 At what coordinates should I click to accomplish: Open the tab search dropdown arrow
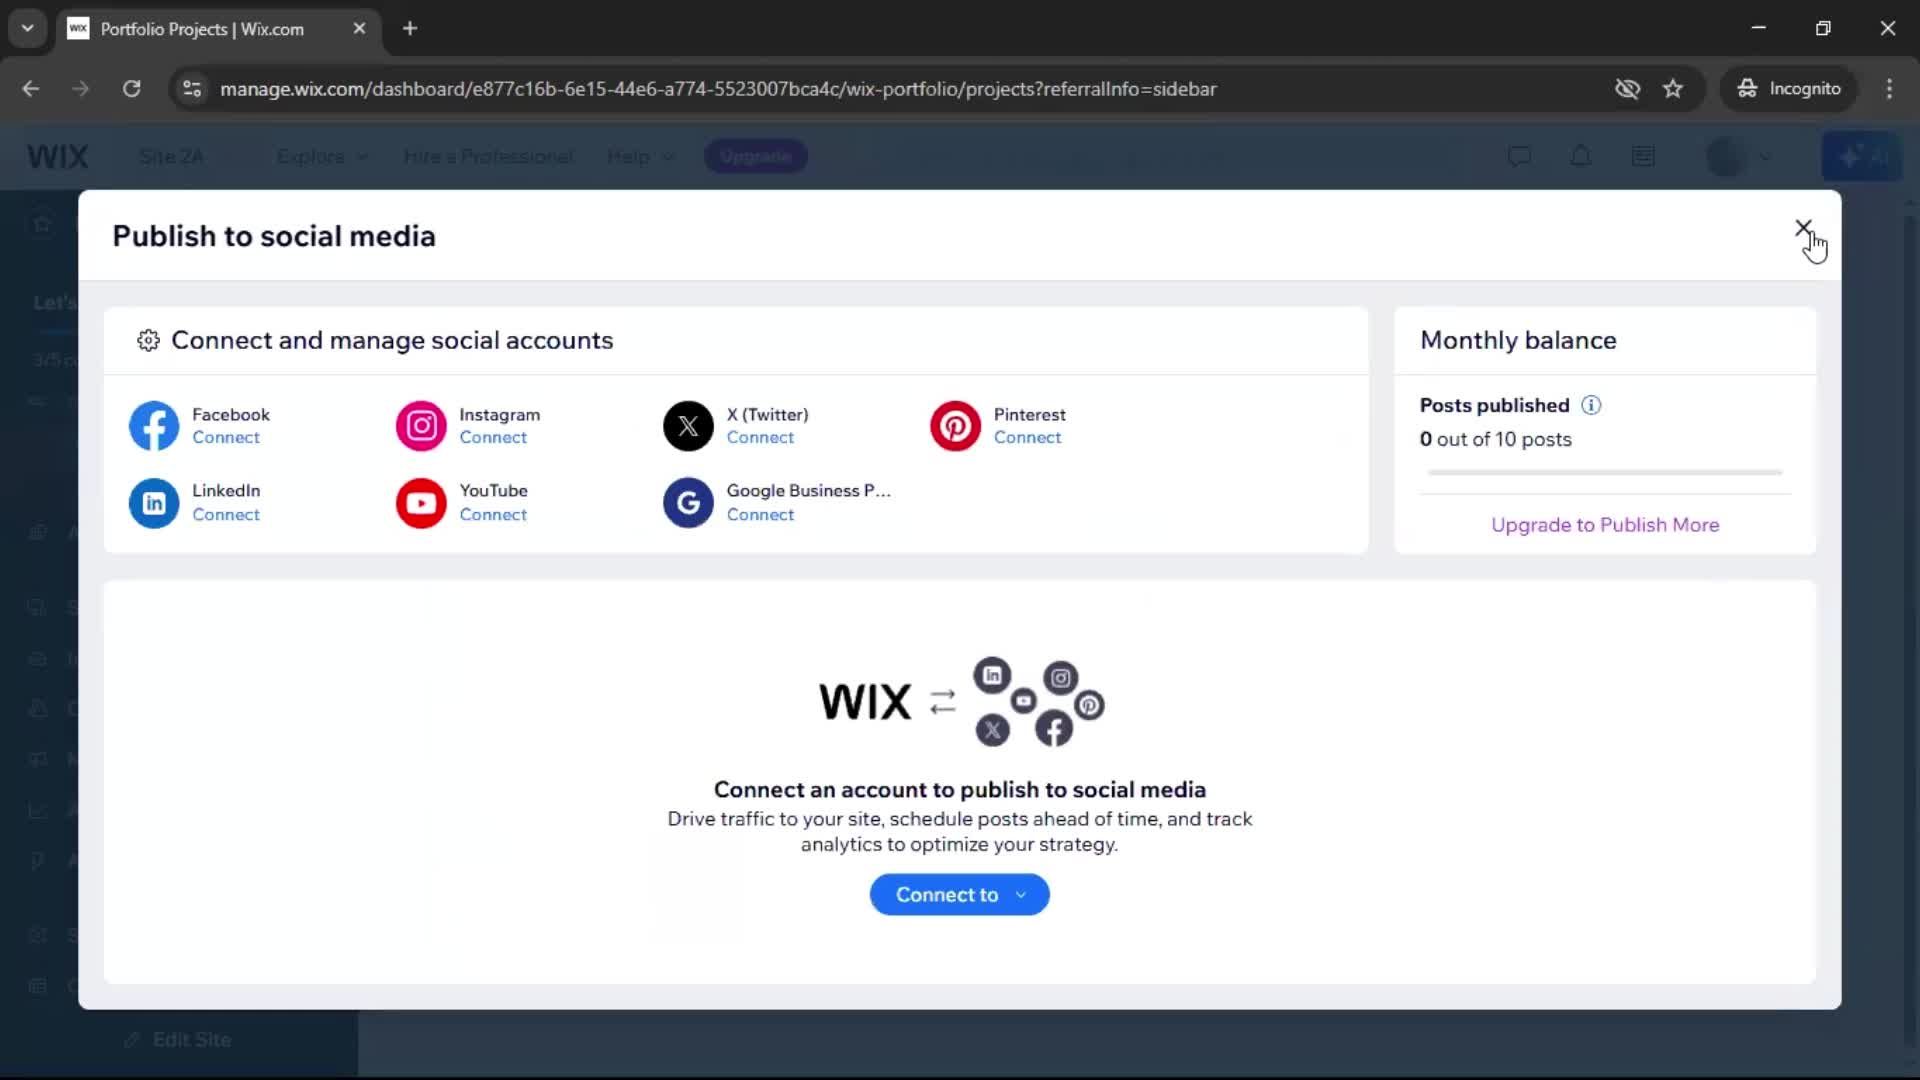point(28,29)
